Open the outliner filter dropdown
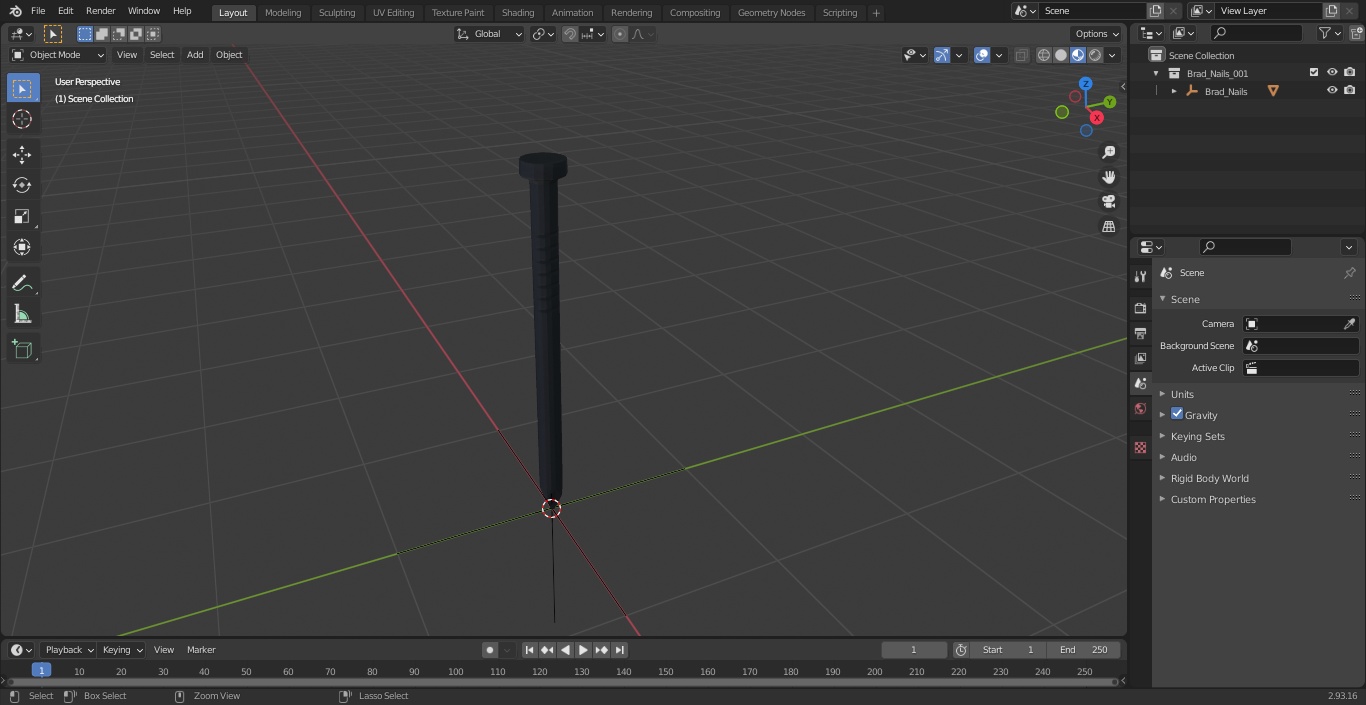This screenshot has height=705, width=1366. click(x=1329, y=33)
